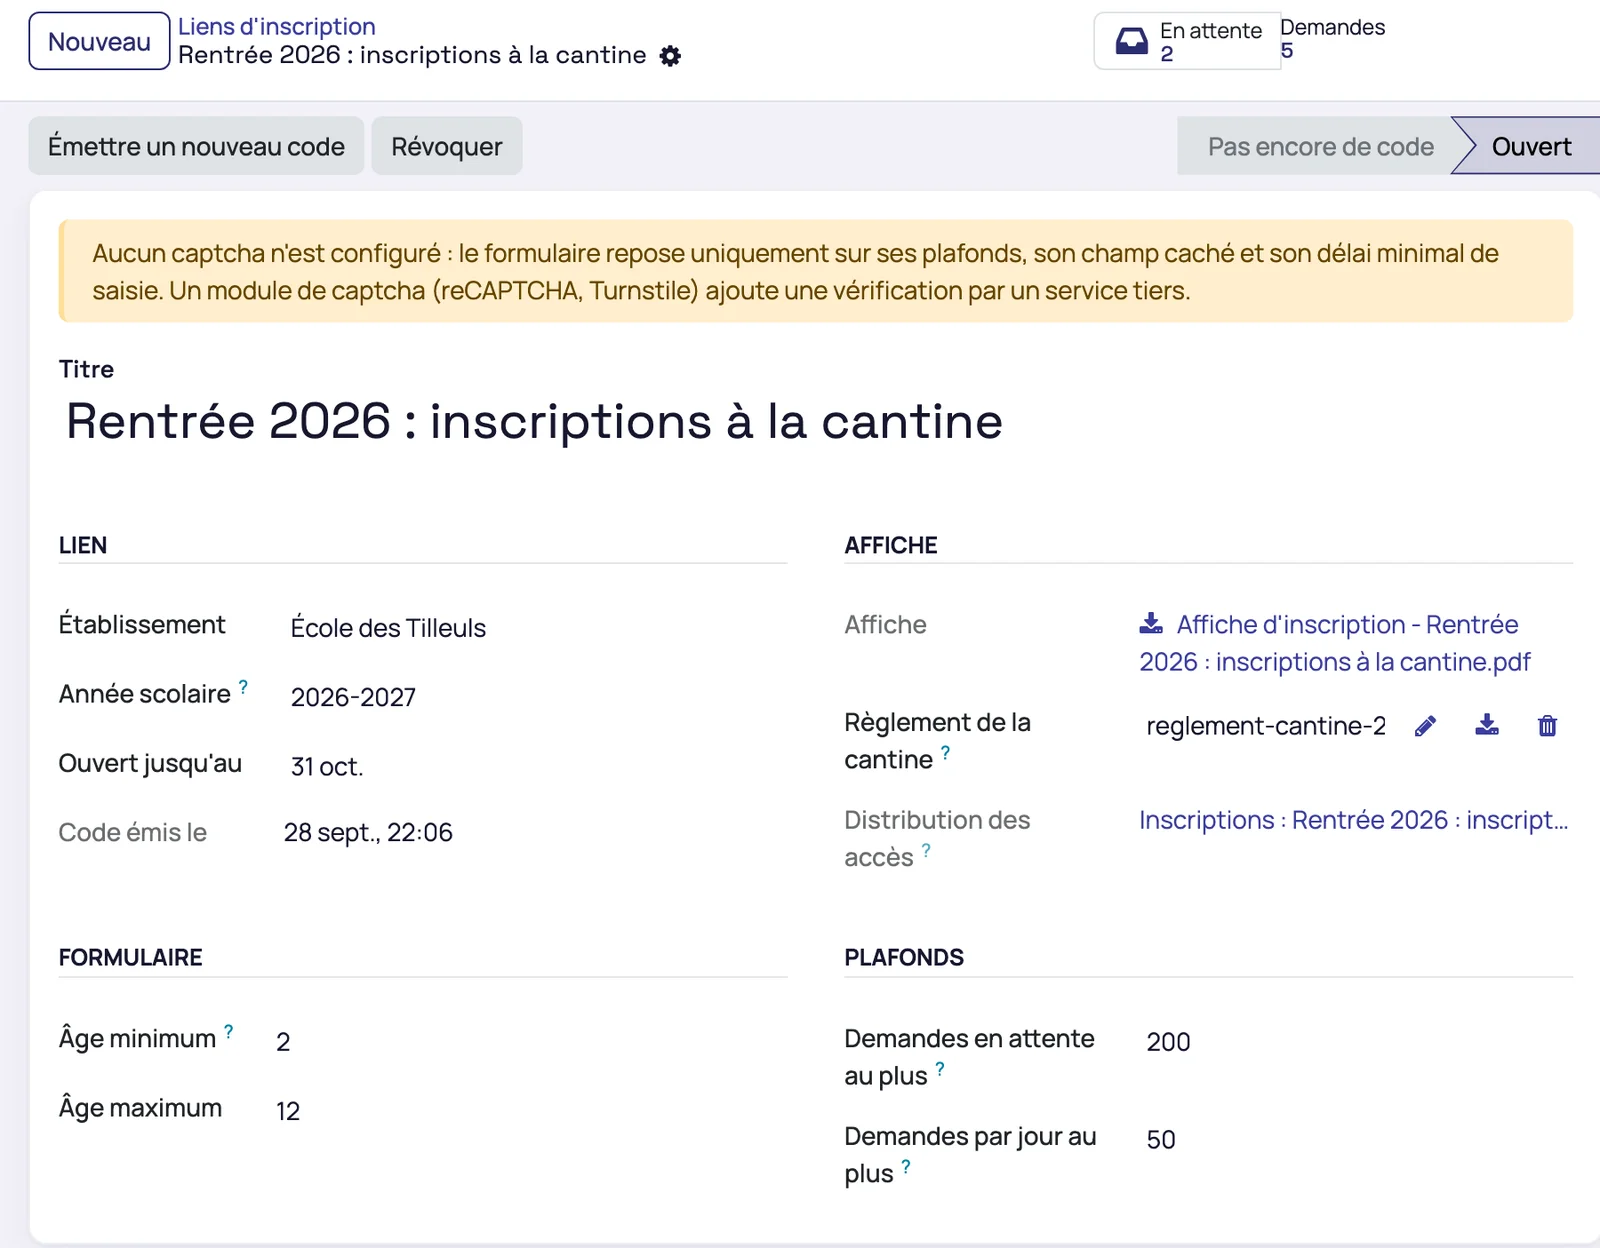Open the Affiche d'inscription PDF link
Screen dimensions: 1600x1248
[1335, 643]
